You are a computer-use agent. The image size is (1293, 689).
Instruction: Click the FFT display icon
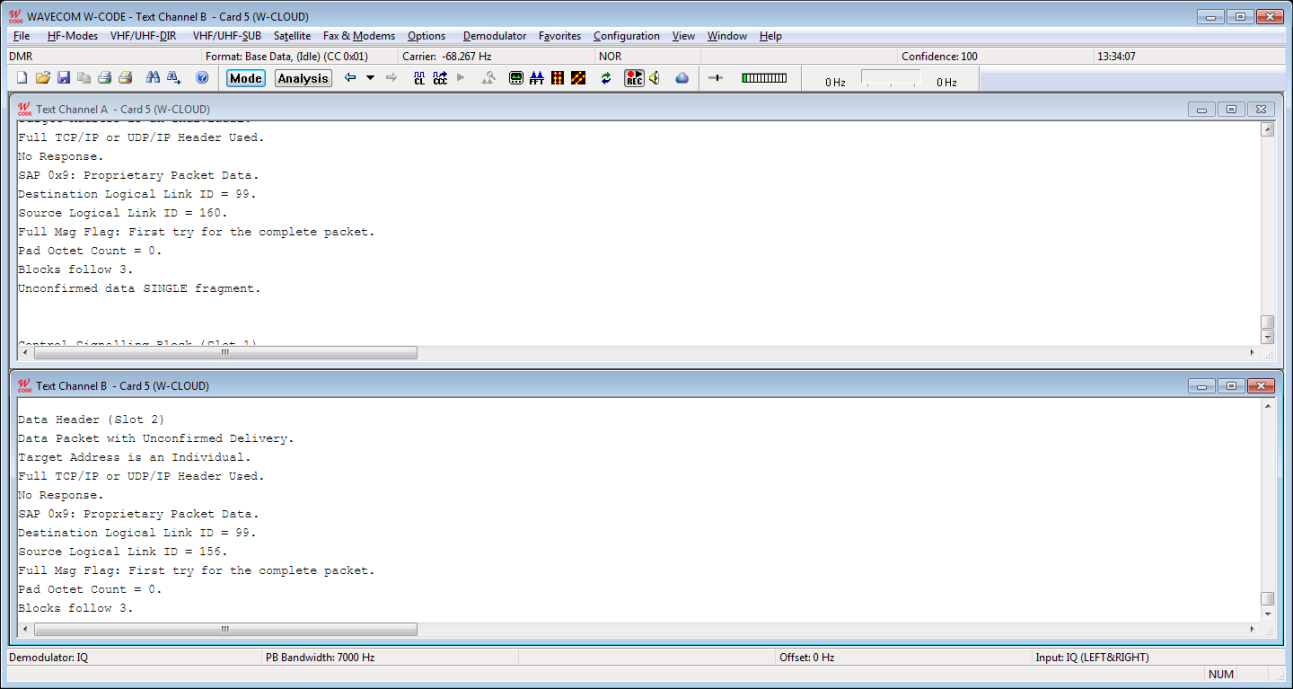click(x=536, y=78)
